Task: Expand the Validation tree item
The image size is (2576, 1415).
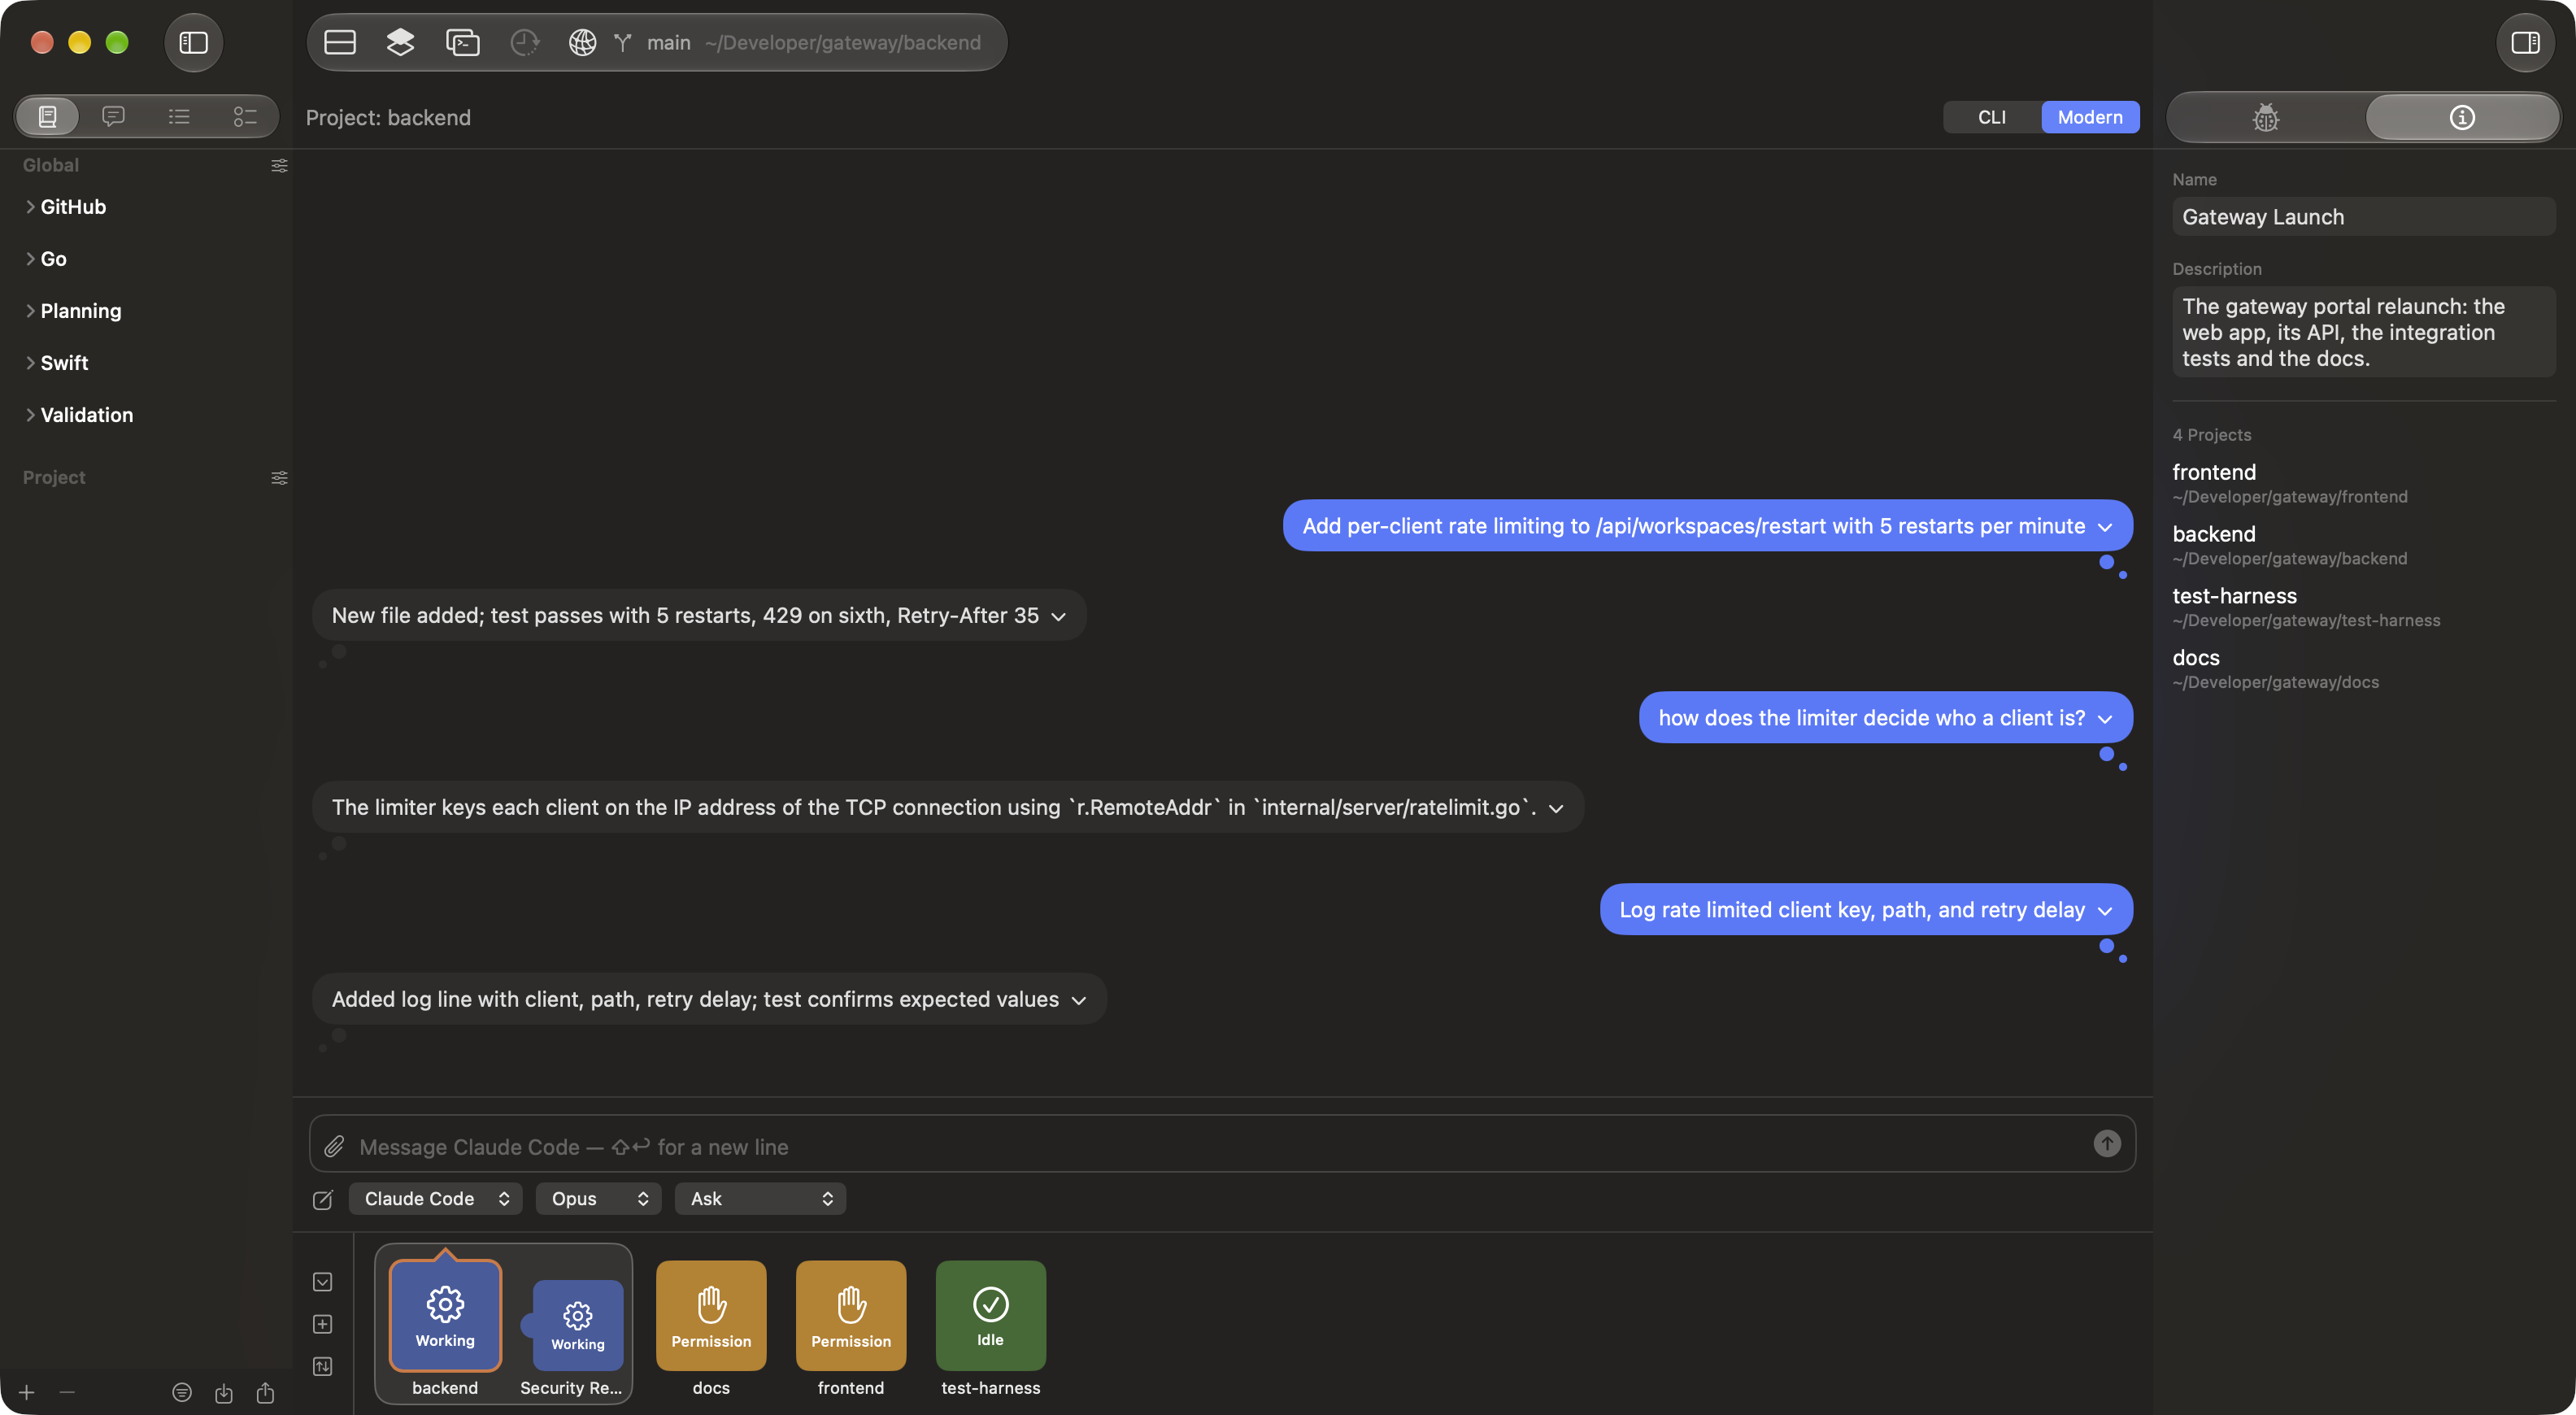Action: click(x=30, y=415)
